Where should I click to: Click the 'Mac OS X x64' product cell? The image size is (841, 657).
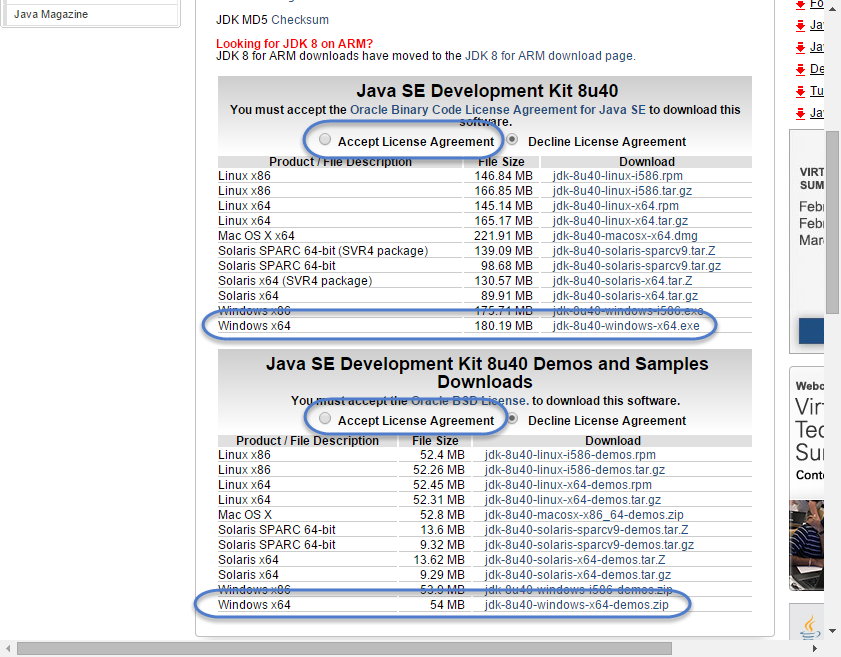pos(256,236)
